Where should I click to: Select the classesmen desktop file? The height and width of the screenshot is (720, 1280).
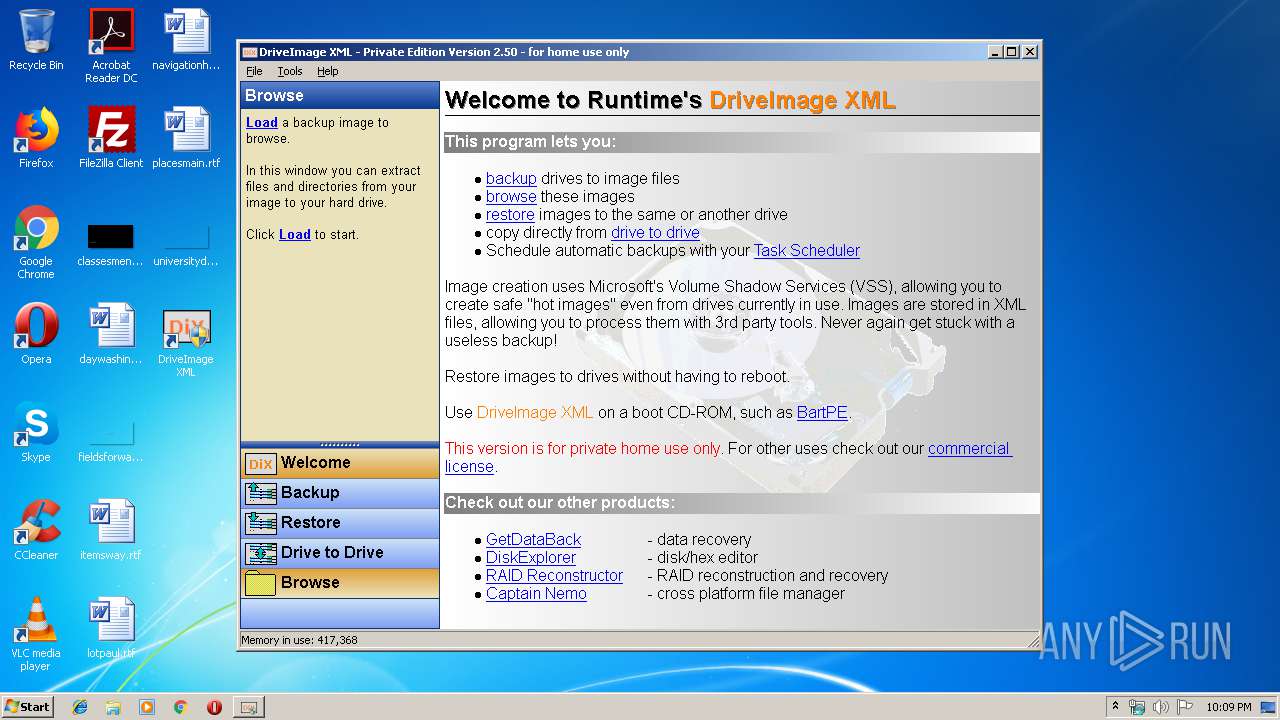111,243
